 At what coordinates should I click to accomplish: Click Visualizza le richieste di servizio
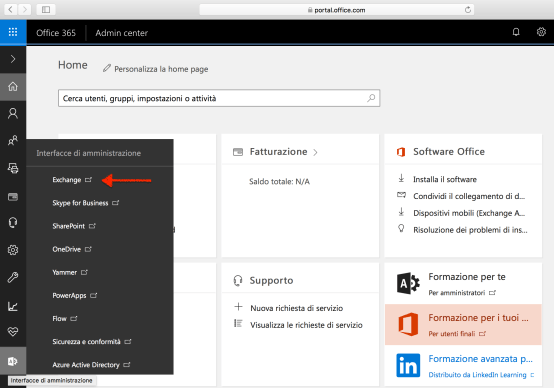click(x=306, y=325)
